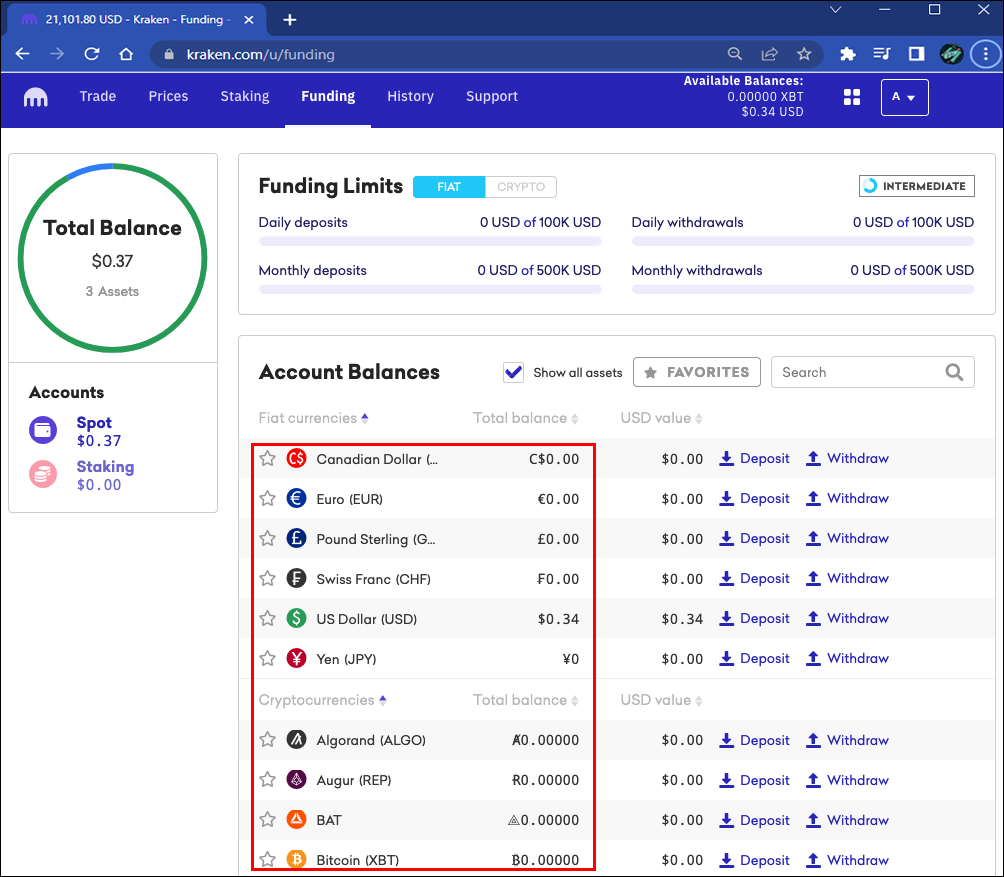Sort by Fiat currencies column arrow
Screen dimensions: 1004x877
click(365, 418)
